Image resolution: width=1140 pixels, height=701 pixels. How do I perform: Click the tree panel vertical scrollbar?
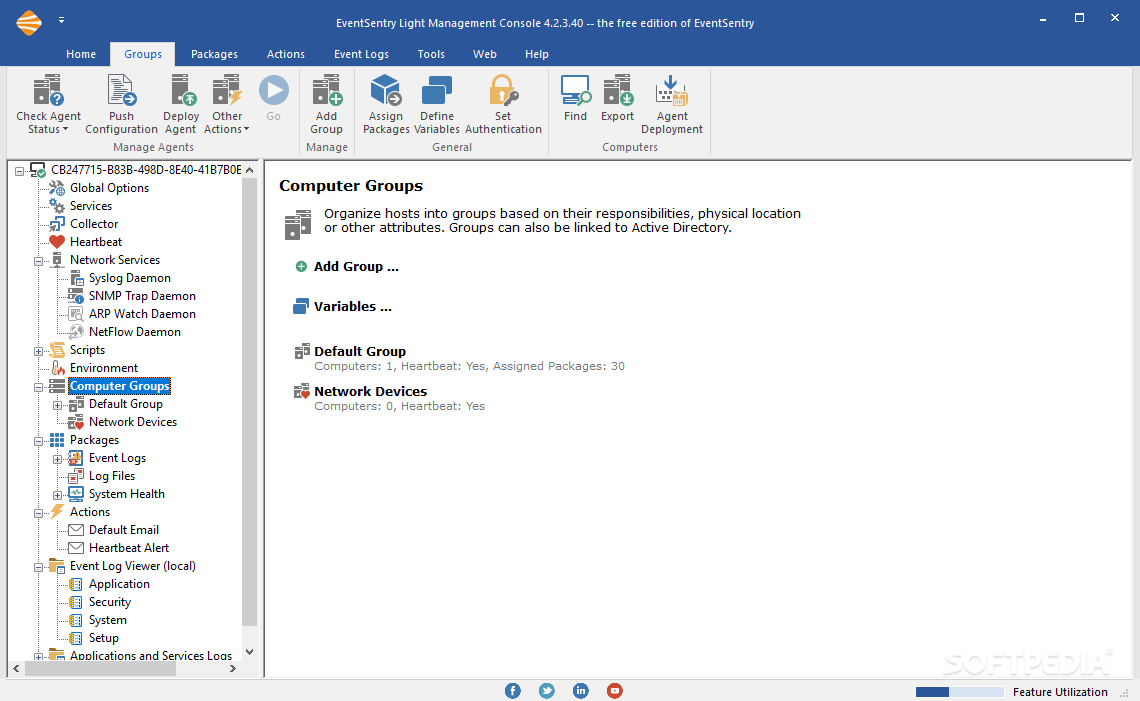click(x=249, y=401)
